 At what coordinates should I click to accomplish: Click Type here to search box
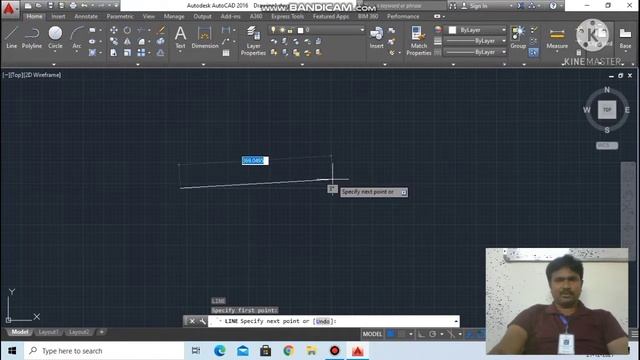point(104,351)
